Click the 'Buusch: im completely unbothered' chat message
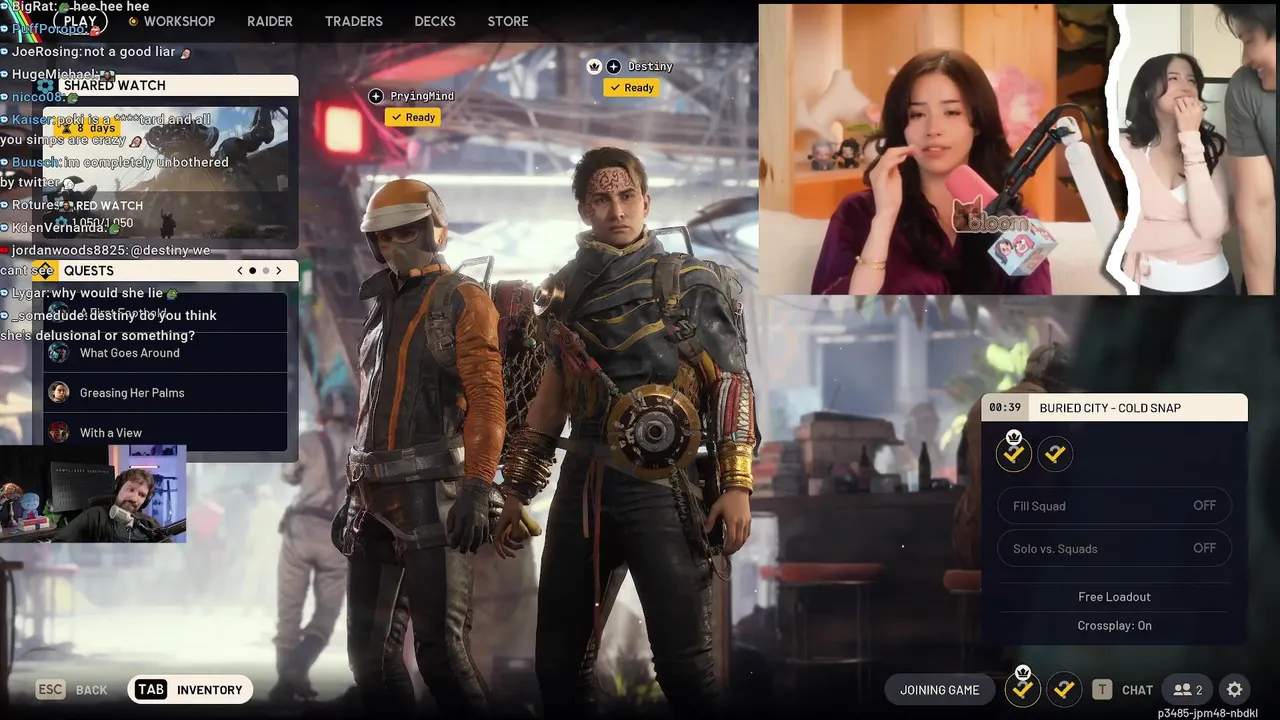The height and width of the screenshot is (720, 1280). point(114,172)
